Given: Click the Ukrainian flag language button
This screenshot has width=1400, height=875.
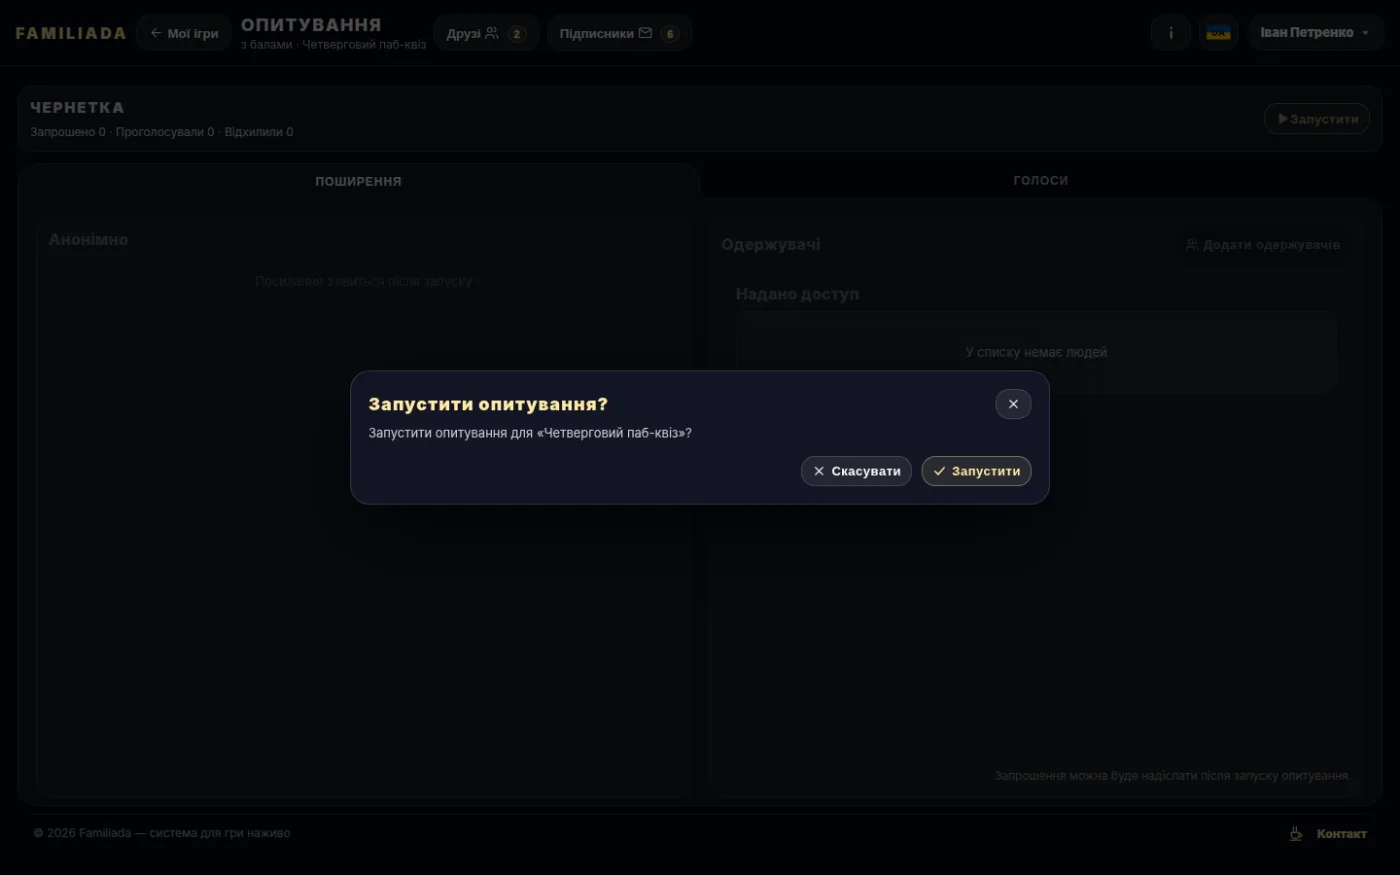Looking at the screenshot, I should [1219, 33].
